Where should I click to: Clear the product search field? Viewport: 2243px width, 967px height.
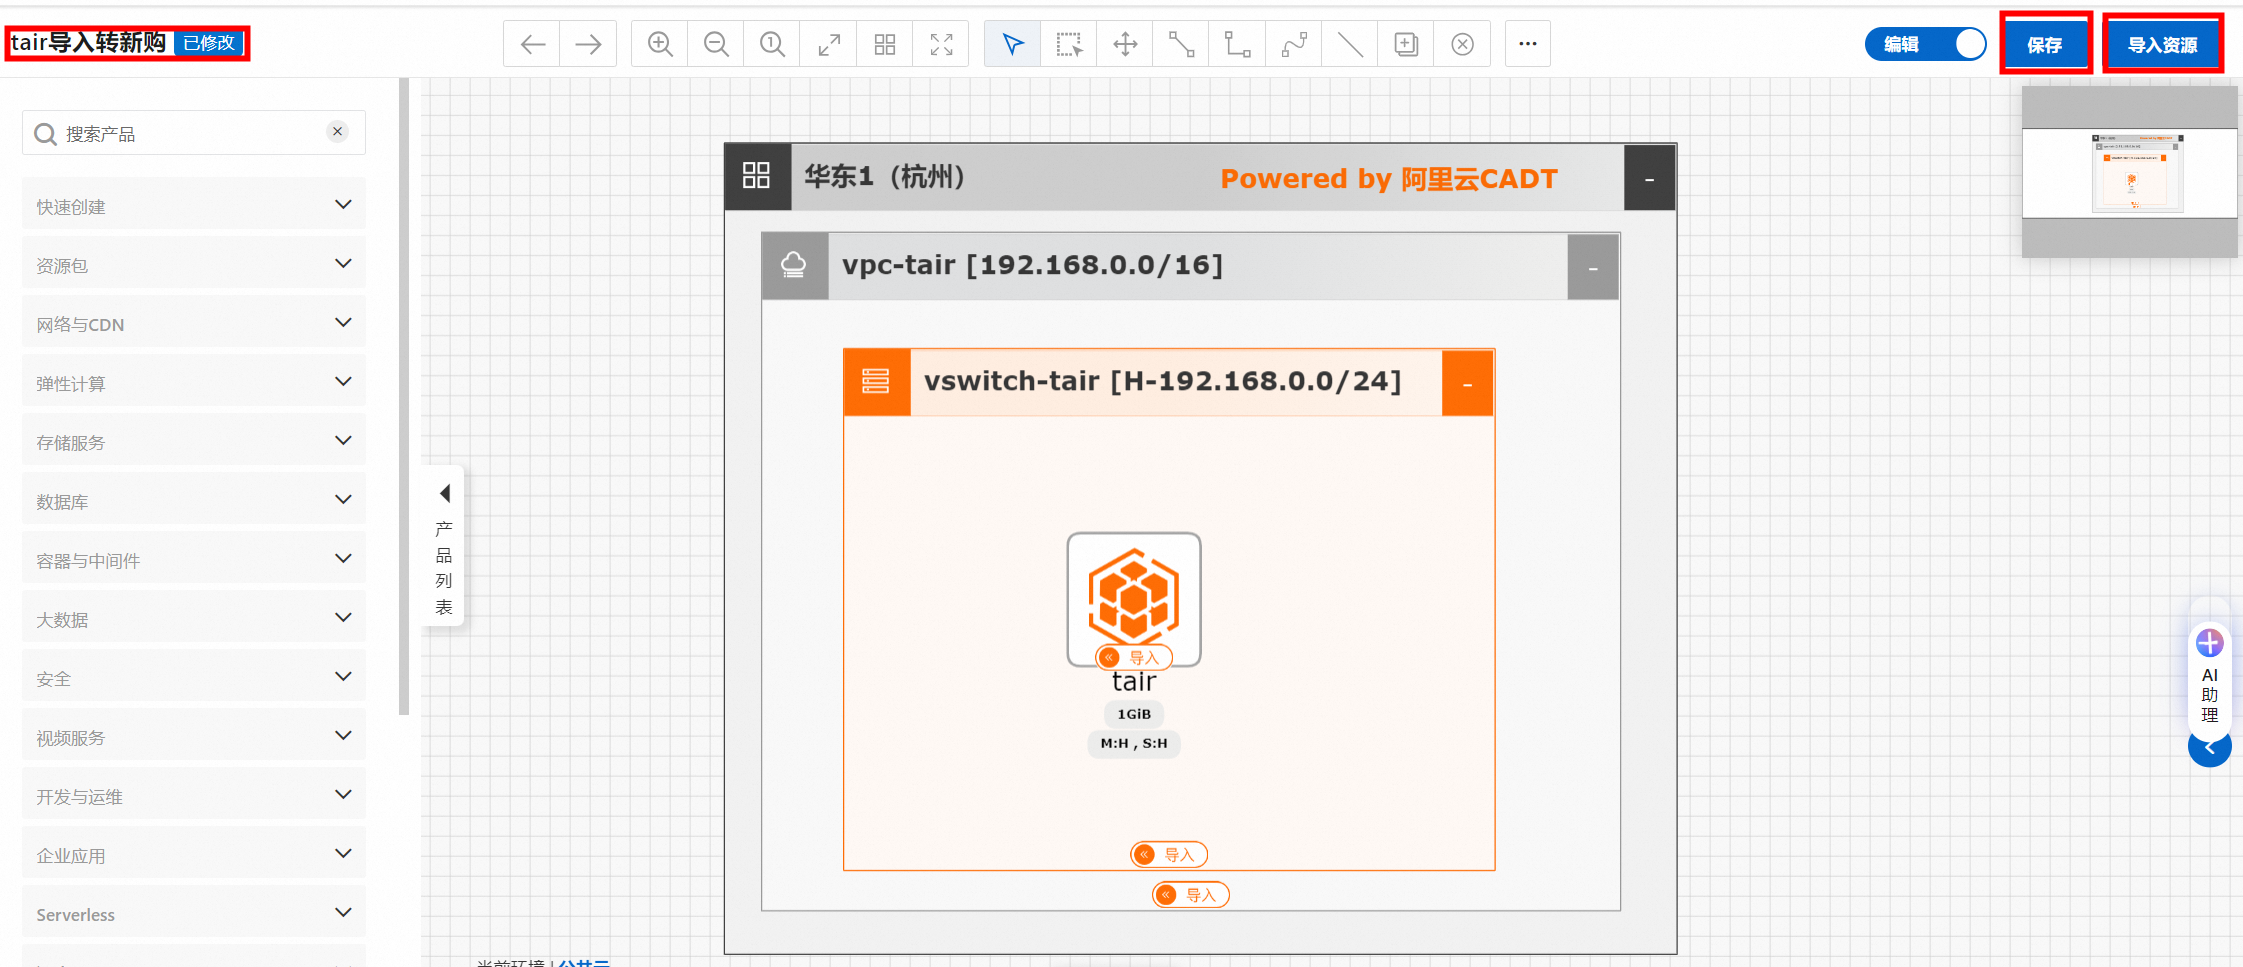[x=338, y=131]
